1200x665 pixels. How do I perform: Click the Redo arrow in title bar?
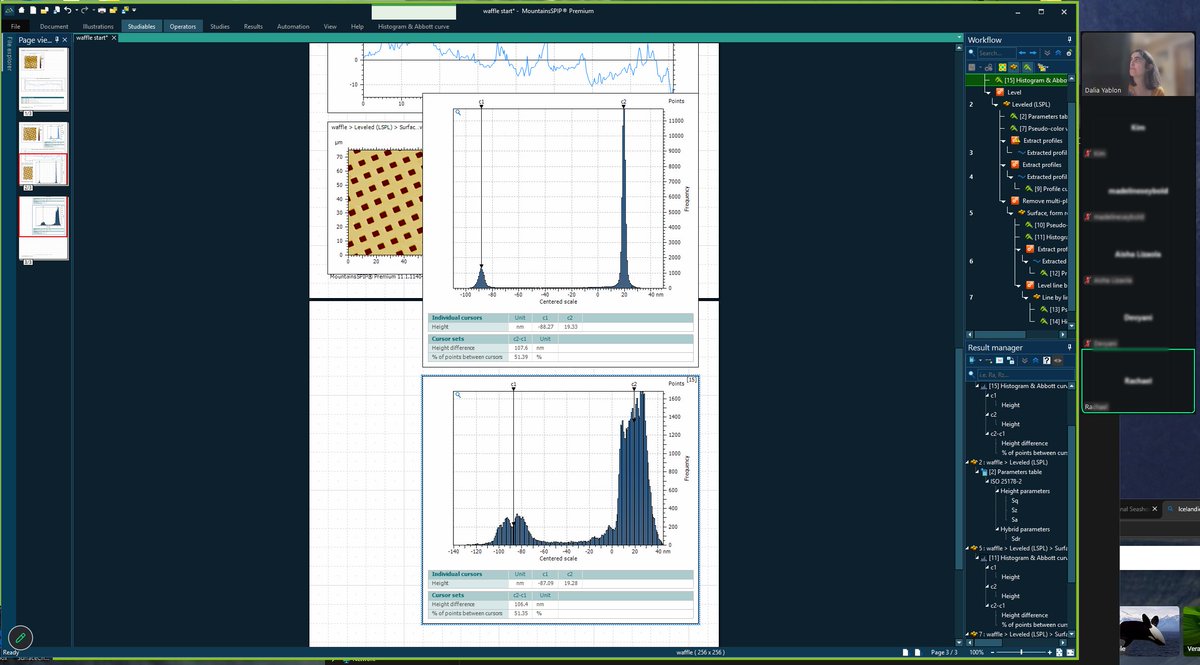click(x=84, y=9)
